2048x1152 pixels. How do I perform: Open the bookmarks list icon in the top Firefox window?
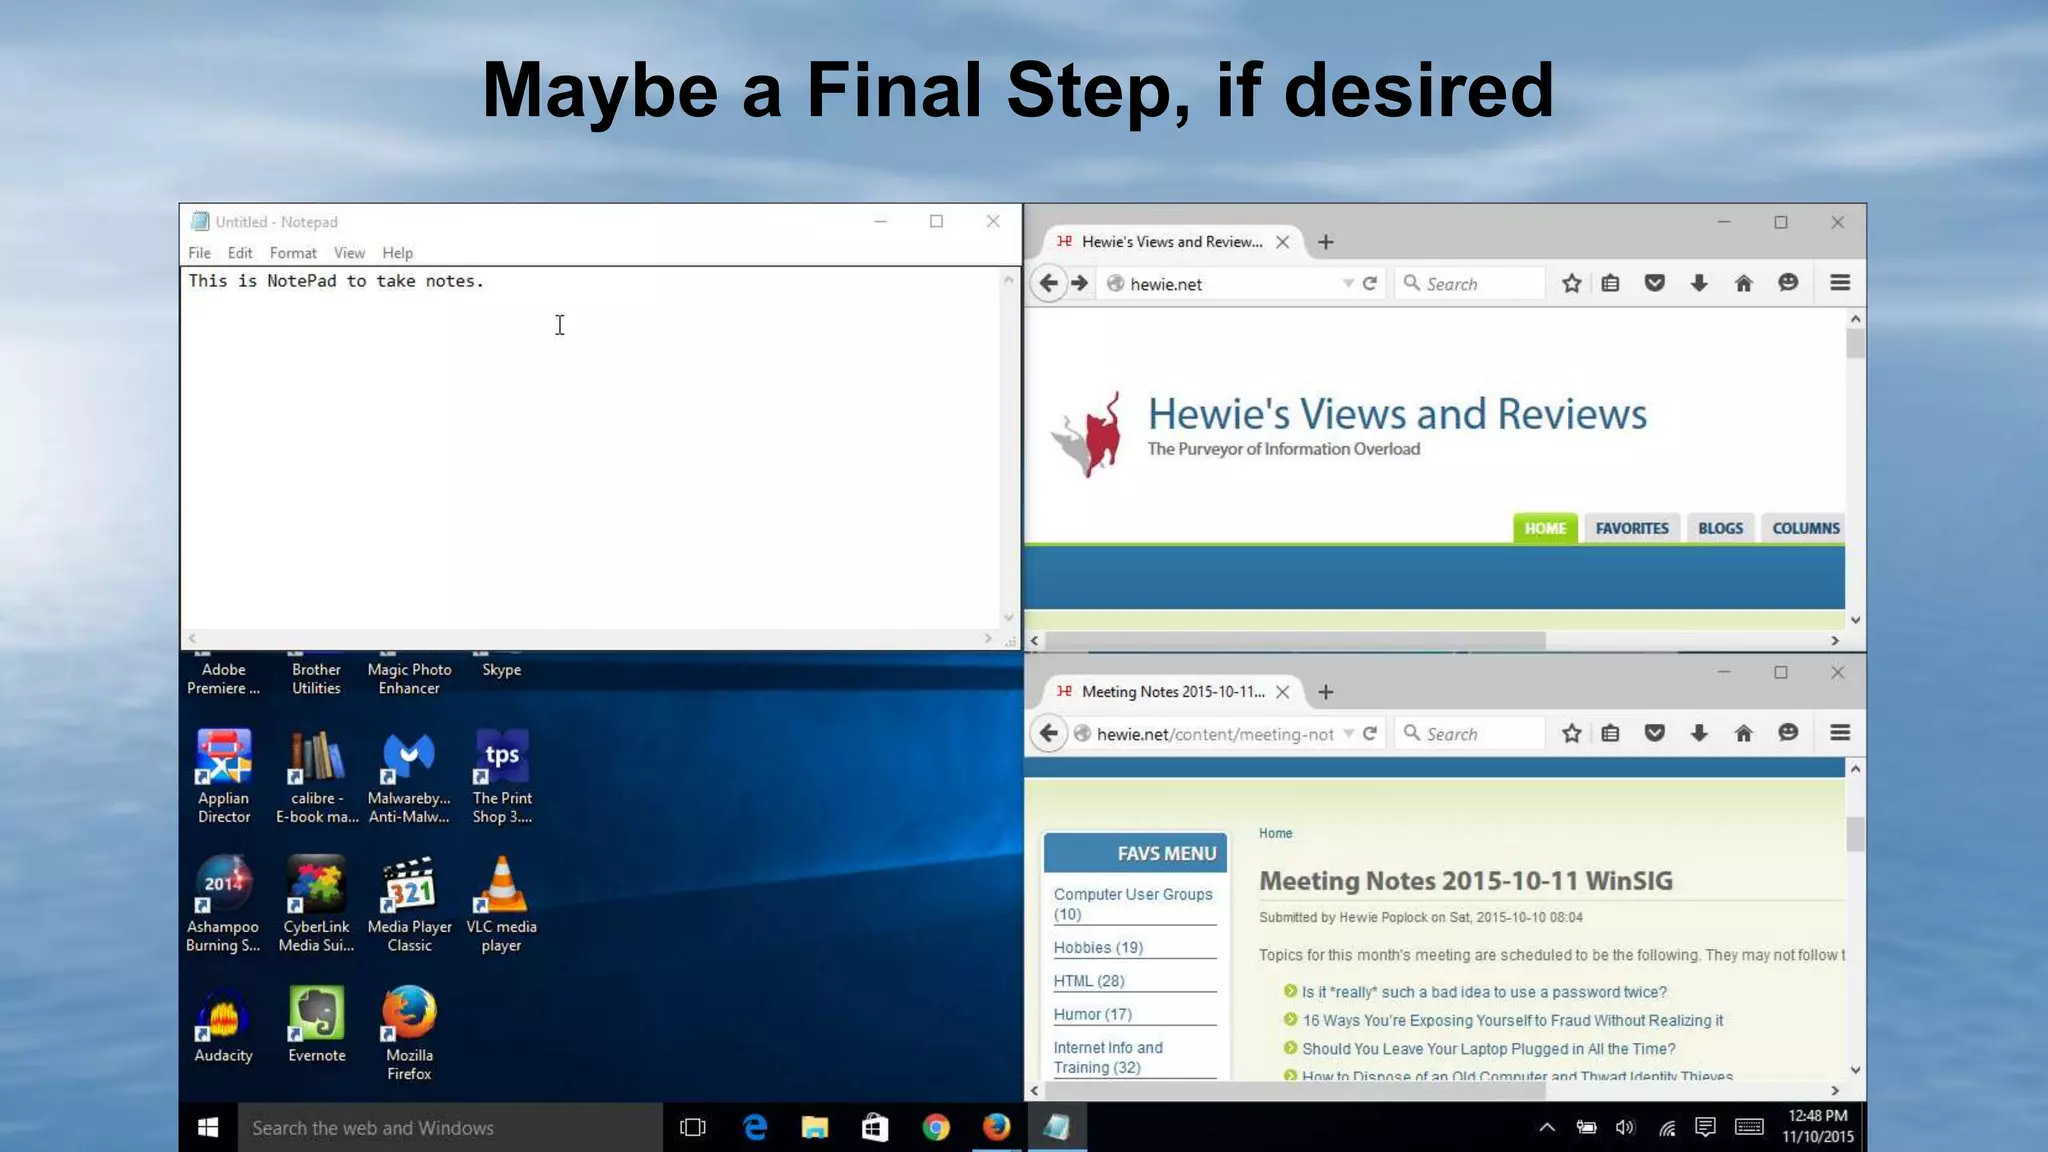[1610, 283]
